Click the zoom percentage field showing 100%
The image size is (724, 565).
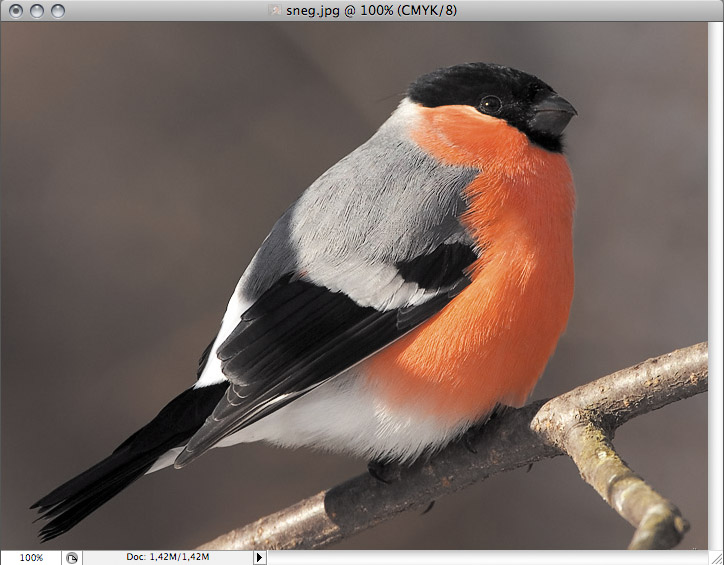pyautogui.click(x=31, y=558)
